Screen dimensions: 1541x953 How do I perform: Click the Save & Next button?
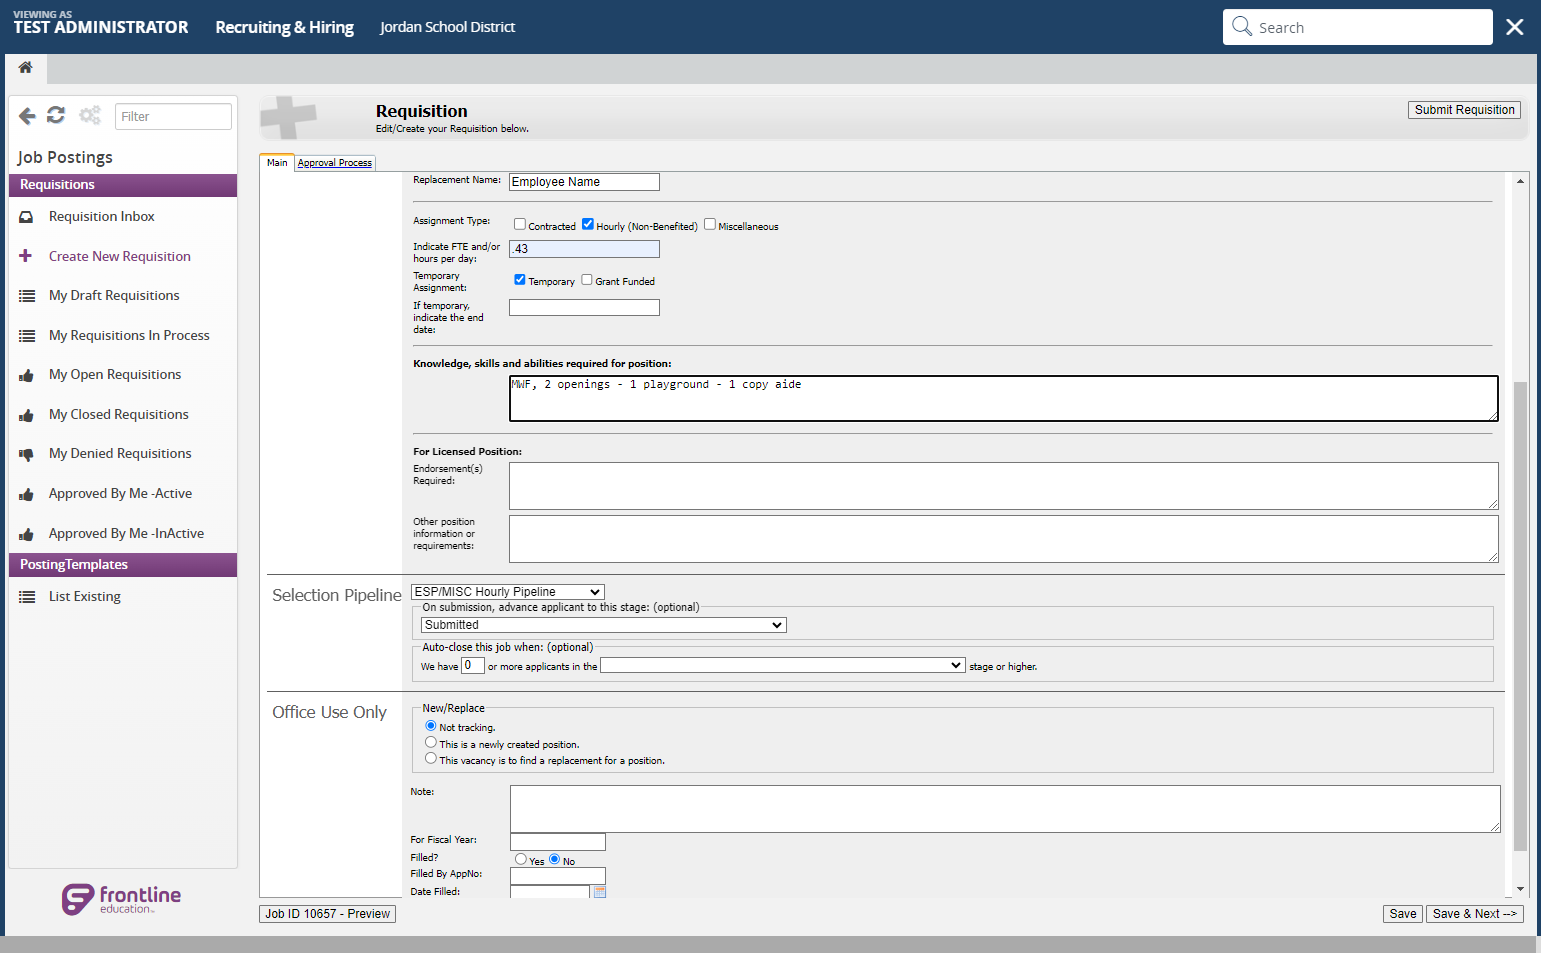(1475, 914)
